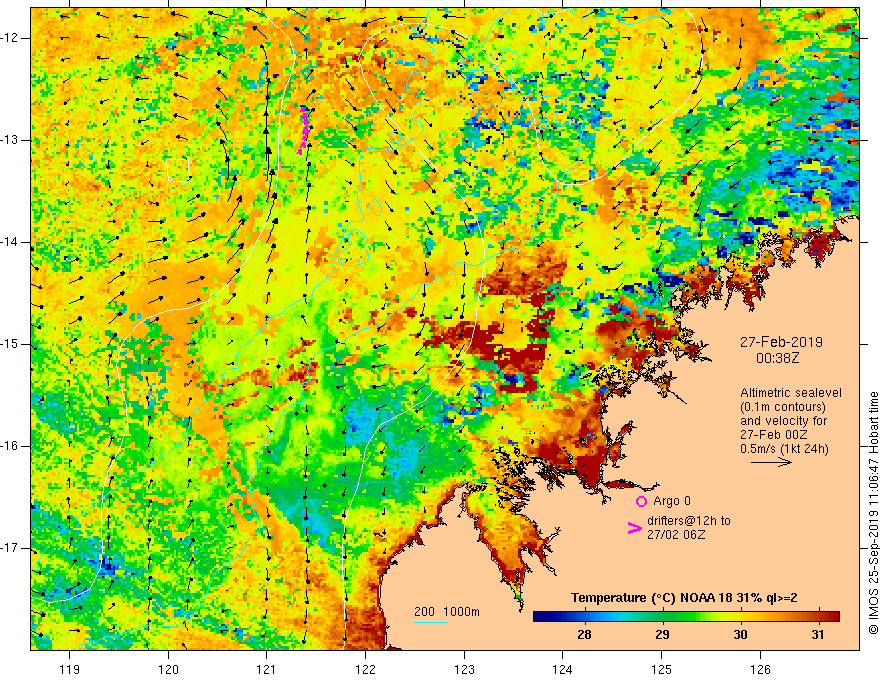
Task: Click longitude axis label 120
Action: tap(168, 669)
